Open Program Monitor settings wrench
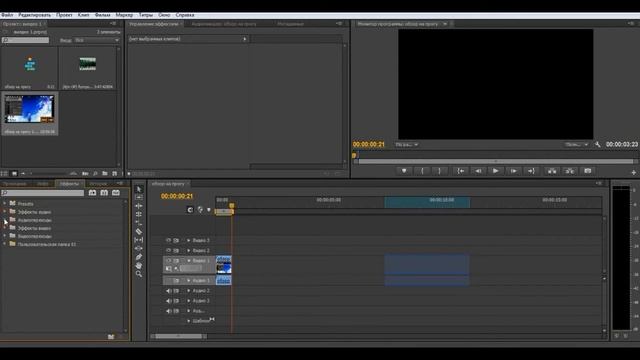This screenshot has width=640, height=360. [598, 144]
